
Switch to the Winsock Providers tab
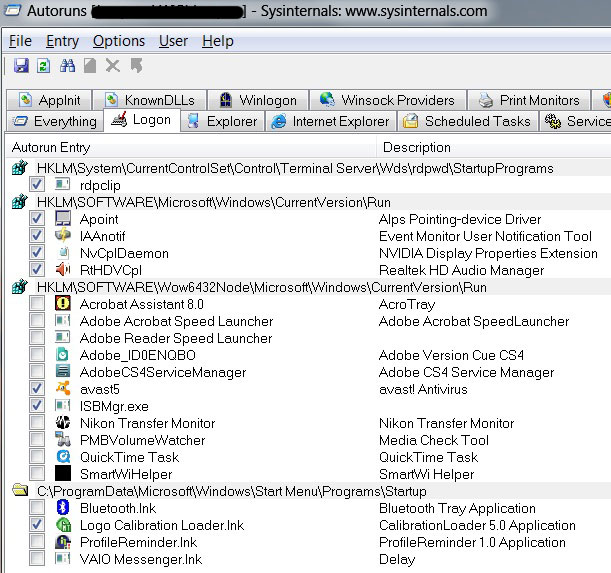click(x=387, y=100)
